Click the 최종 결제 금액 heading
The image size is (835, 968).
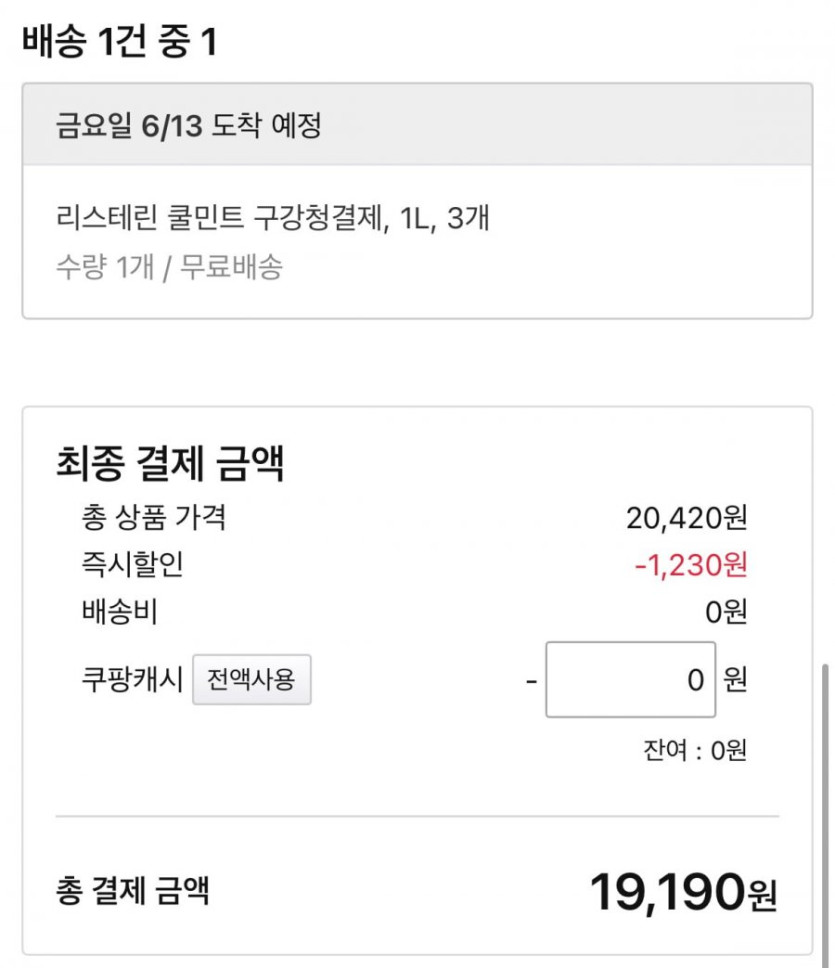170,465
